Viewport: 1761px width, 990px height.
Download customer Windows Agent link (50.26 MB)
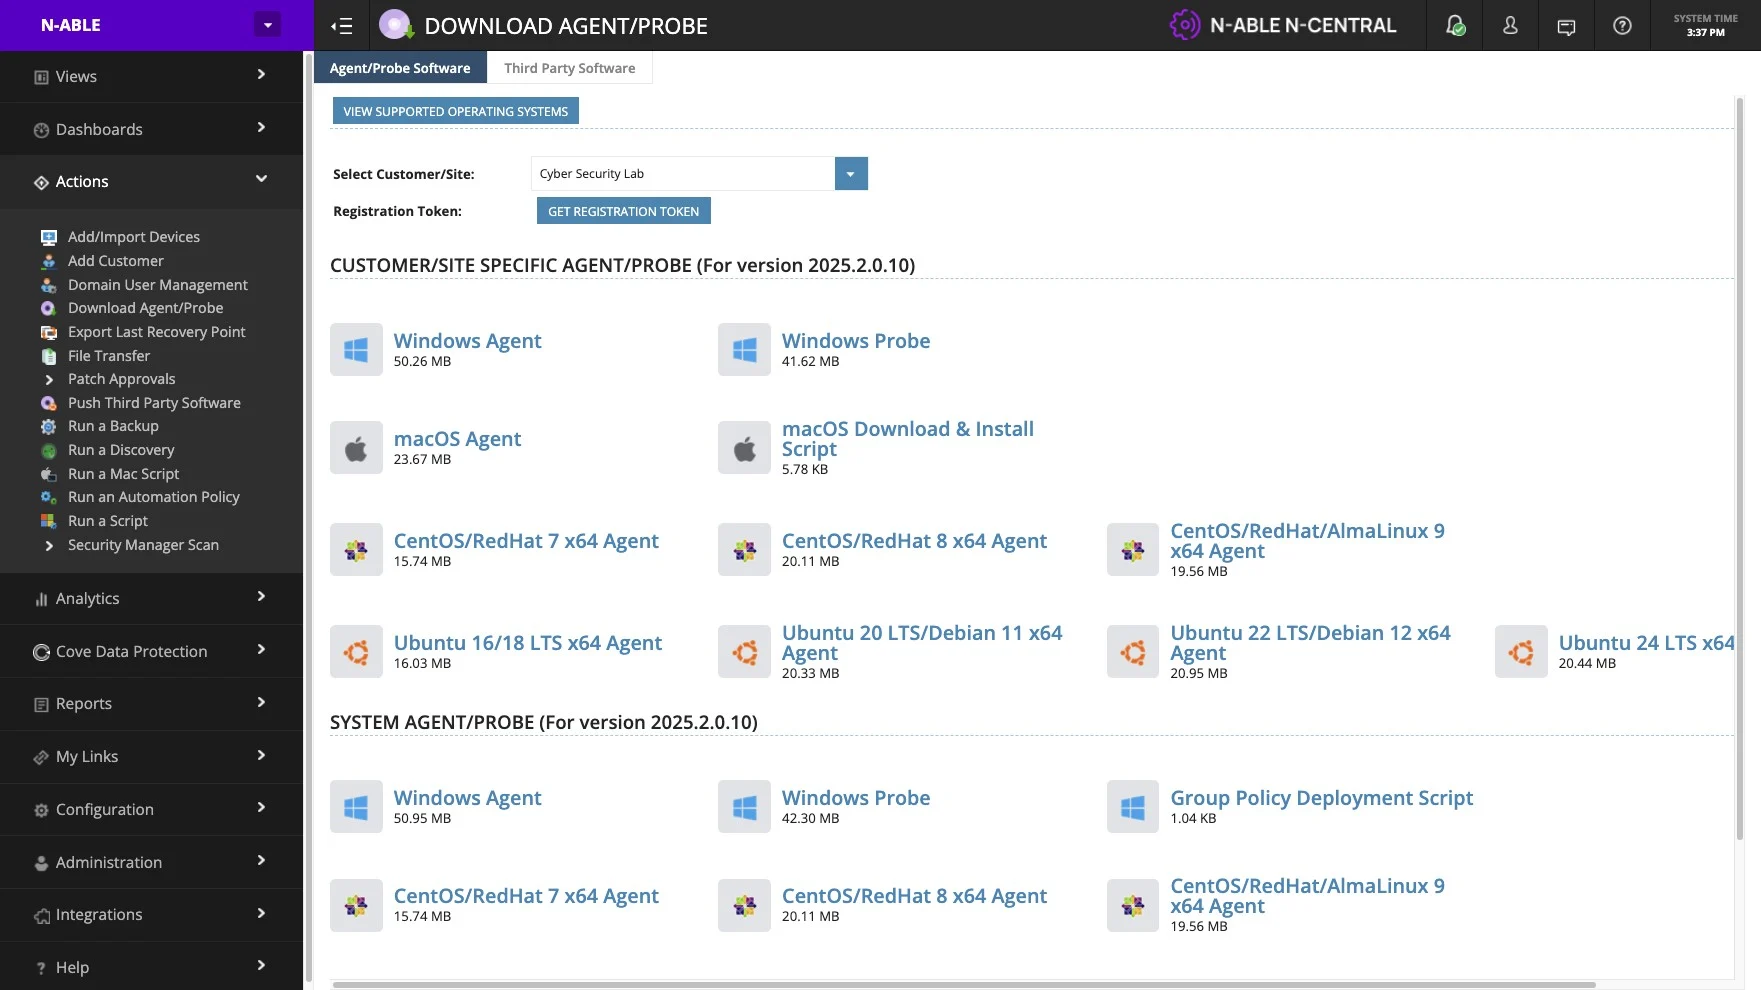(467, 341)
